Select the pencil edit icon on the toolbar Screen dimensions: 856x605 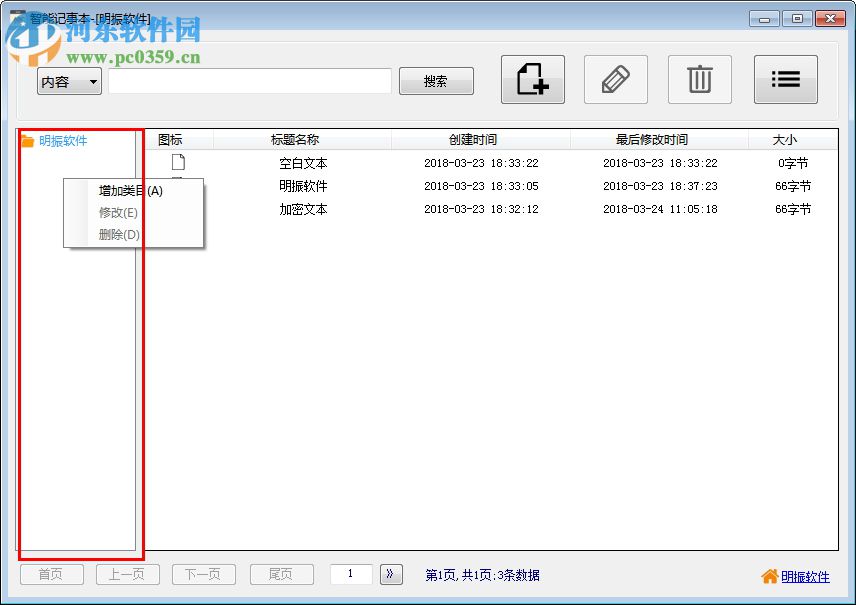(616, 80)
